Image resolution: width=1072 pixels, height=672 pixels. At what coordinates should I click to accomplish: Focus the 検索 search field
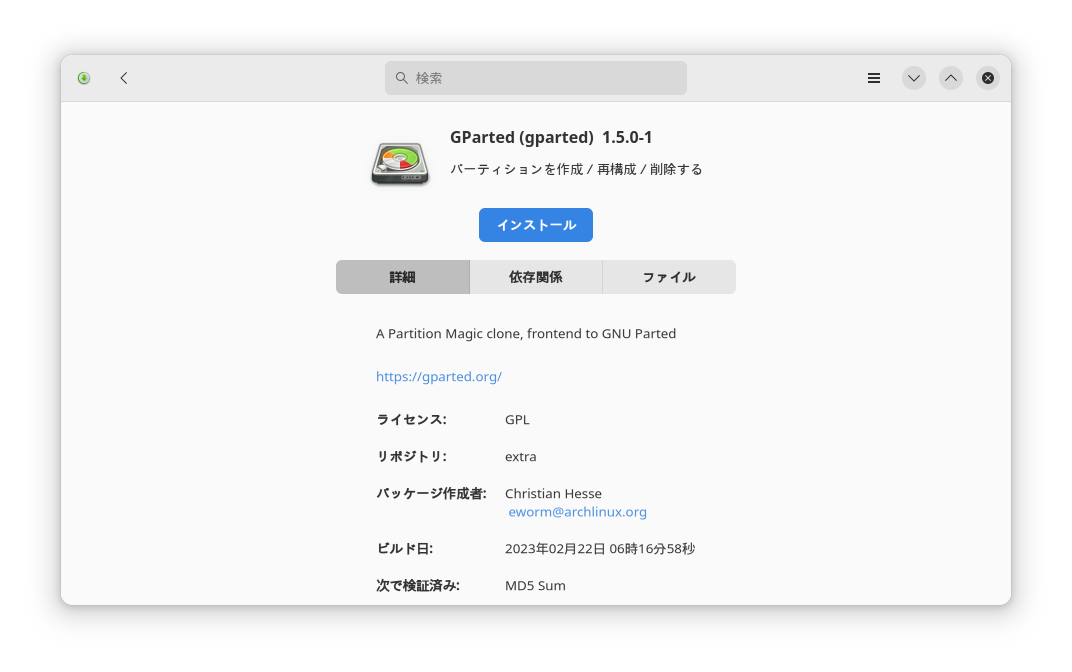(535, 78)
